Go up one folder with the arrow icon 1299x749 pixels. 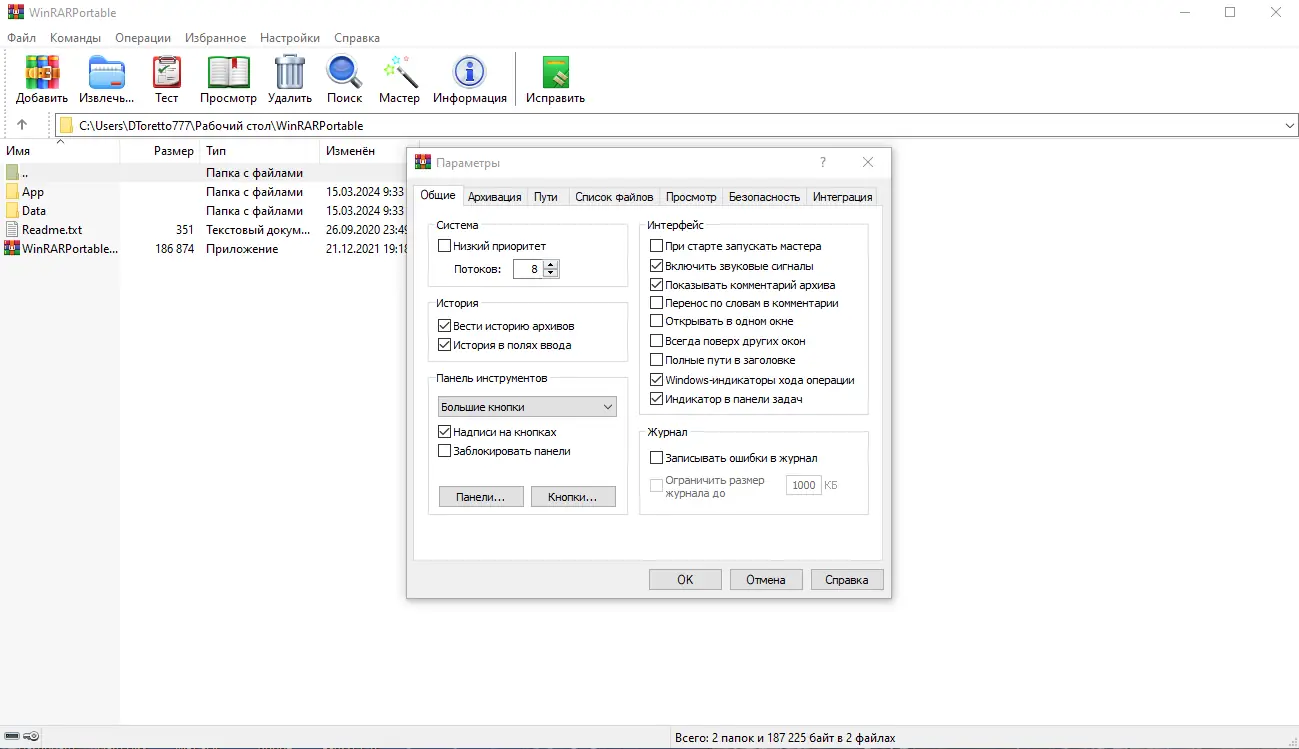point(22,126)
